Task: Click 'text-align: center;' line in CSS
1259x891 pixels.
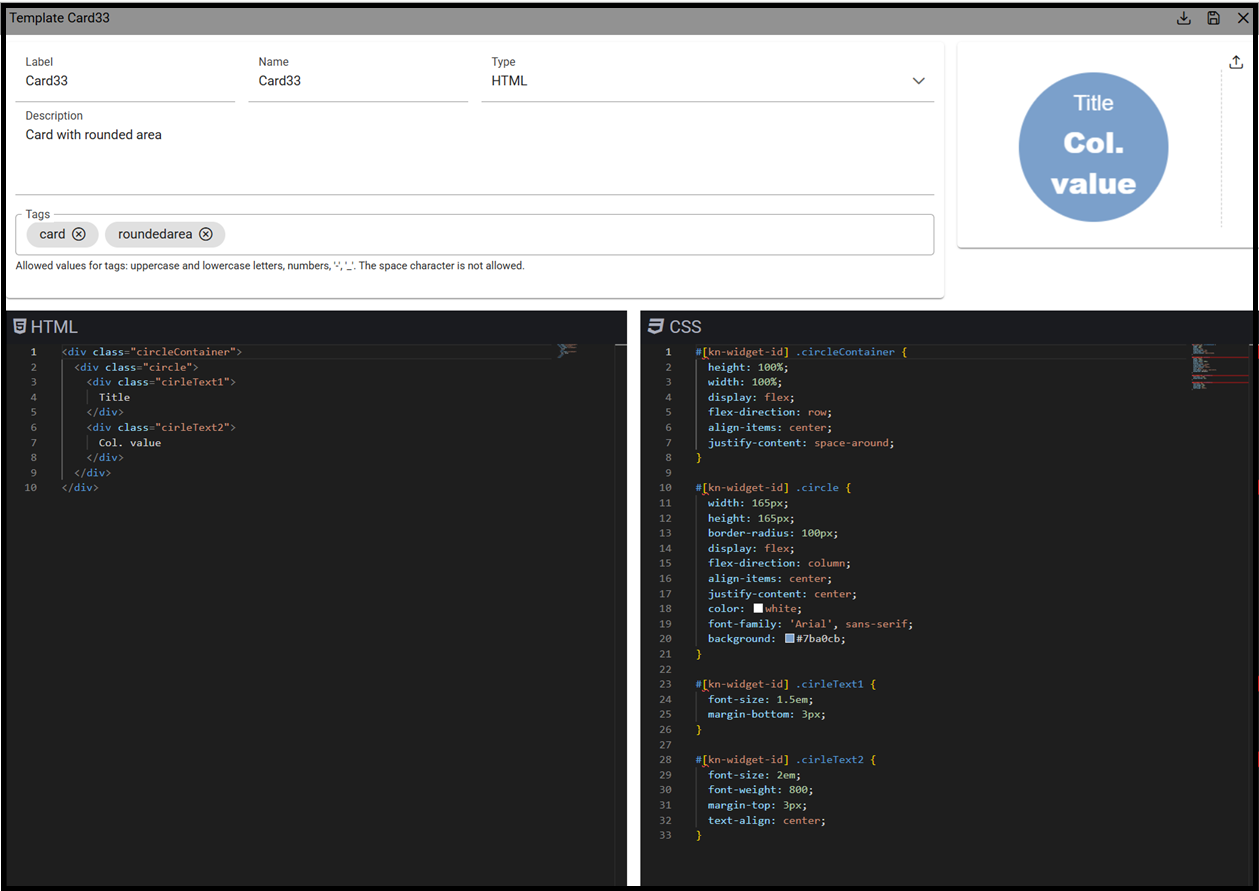Action: [x=767, y=820]
